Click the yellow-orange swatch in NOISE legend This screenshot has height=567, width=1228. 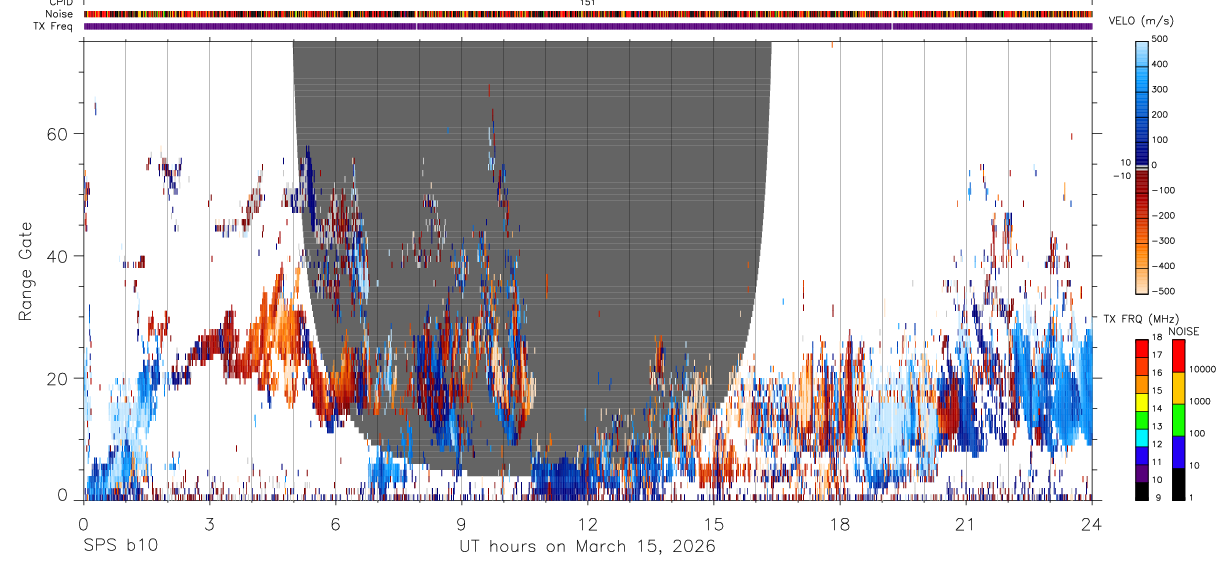click(1178, 387)
